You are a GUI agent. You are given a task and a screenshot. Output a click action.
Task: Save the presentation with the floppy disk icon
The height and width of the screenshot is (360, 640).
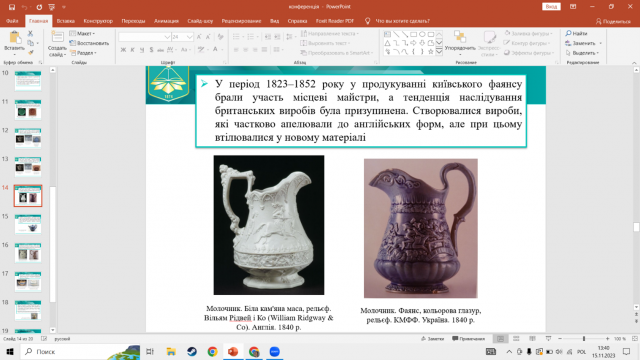point(11,7)
